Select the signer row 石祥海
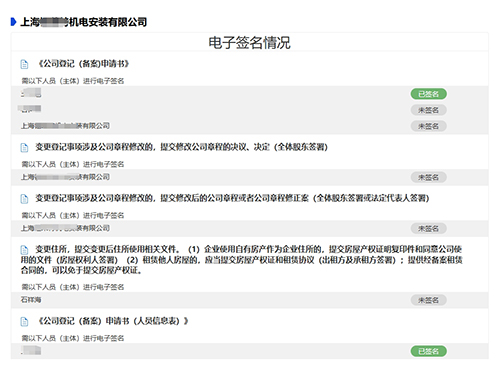500x365 pixels. 250,300
